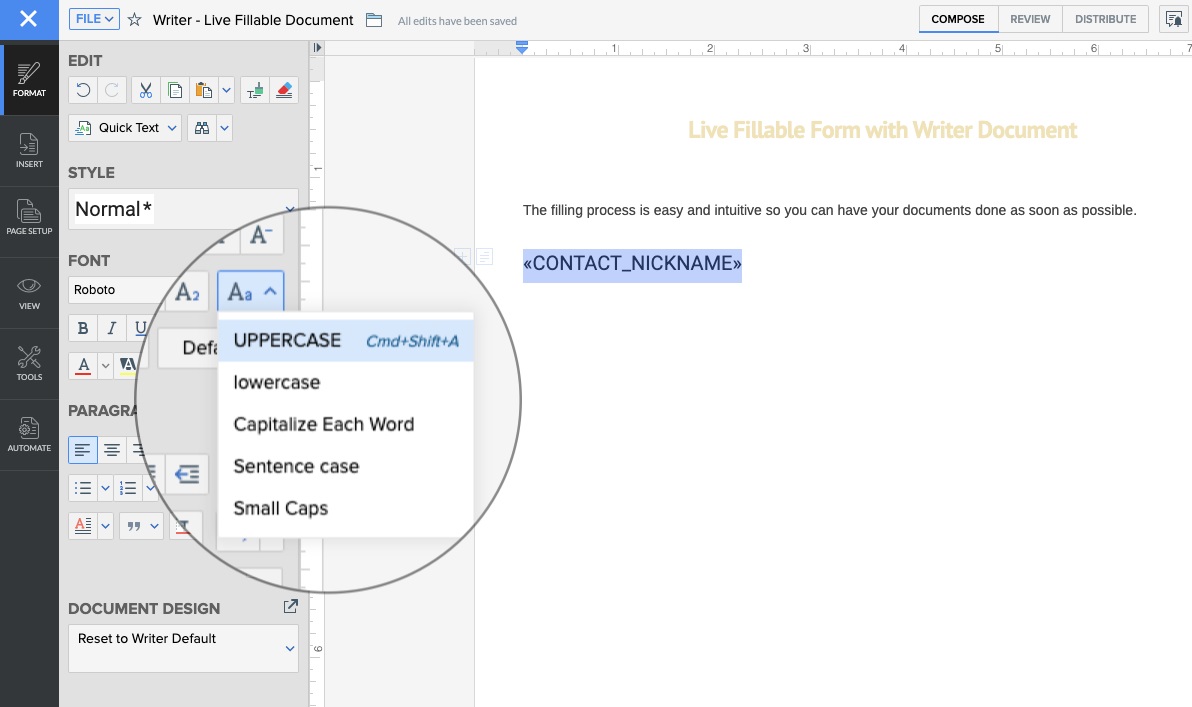The image size is (1192, 707).
Task: Open paragraph shading dropdown arrow
Action: click(x=106, y=526)
